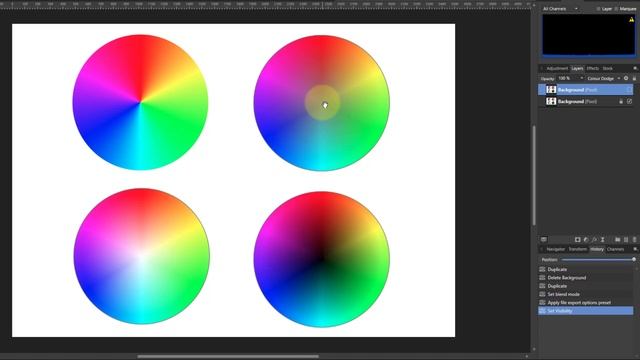Open the Opacity 100 % dropdown arrow
Image resolution: width=640 pixels, height=360 pixels.
pos(582,78)
